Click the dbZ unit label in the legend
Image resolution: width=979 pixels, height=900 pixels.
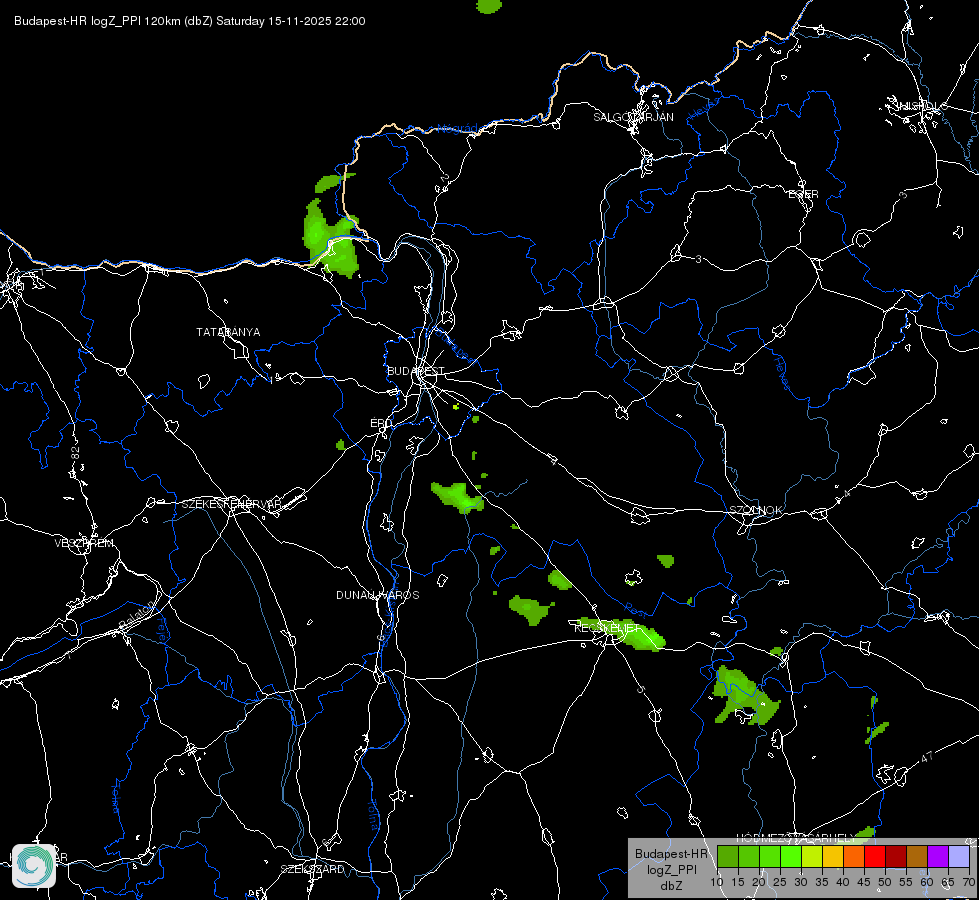pos(672,886)
